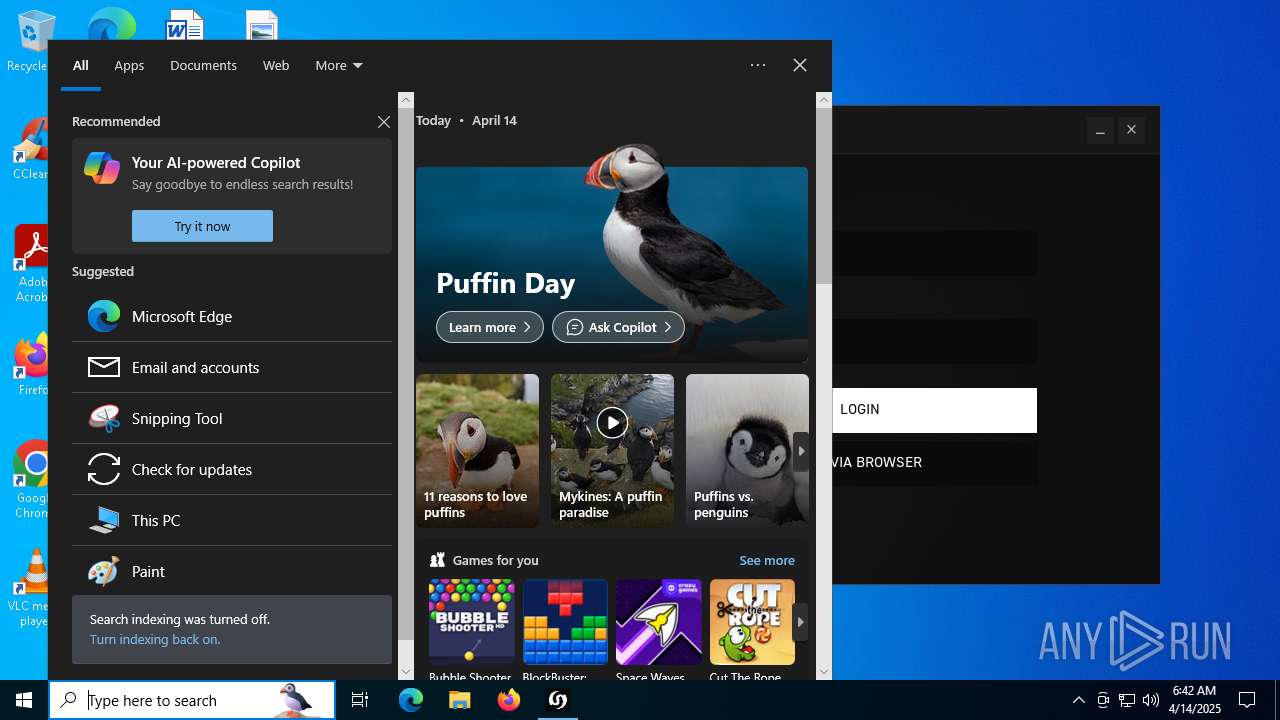Image resolution: width=1280 pixels, height=720 pixels.
Task: Click LOGIN button in background window
Action: point(934,410)
